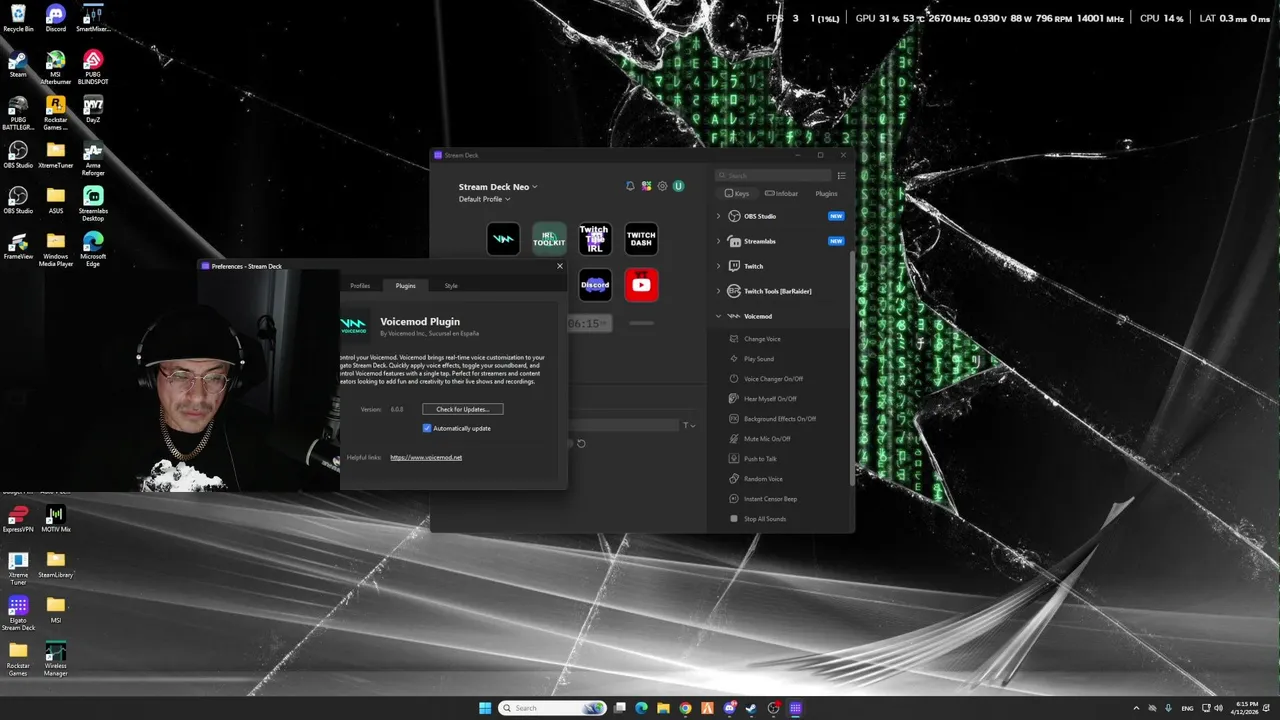Open the MOTIV Mix desktop shortcut
Image resolution: width=1280 pixels, height=720 pixels.
click(56, 519)
